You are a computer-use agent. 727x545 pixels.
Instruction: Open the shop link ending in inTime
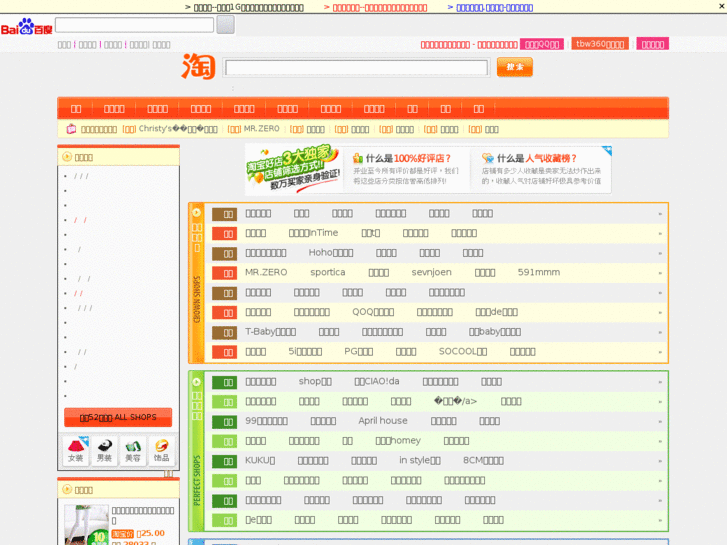point(313,233)
